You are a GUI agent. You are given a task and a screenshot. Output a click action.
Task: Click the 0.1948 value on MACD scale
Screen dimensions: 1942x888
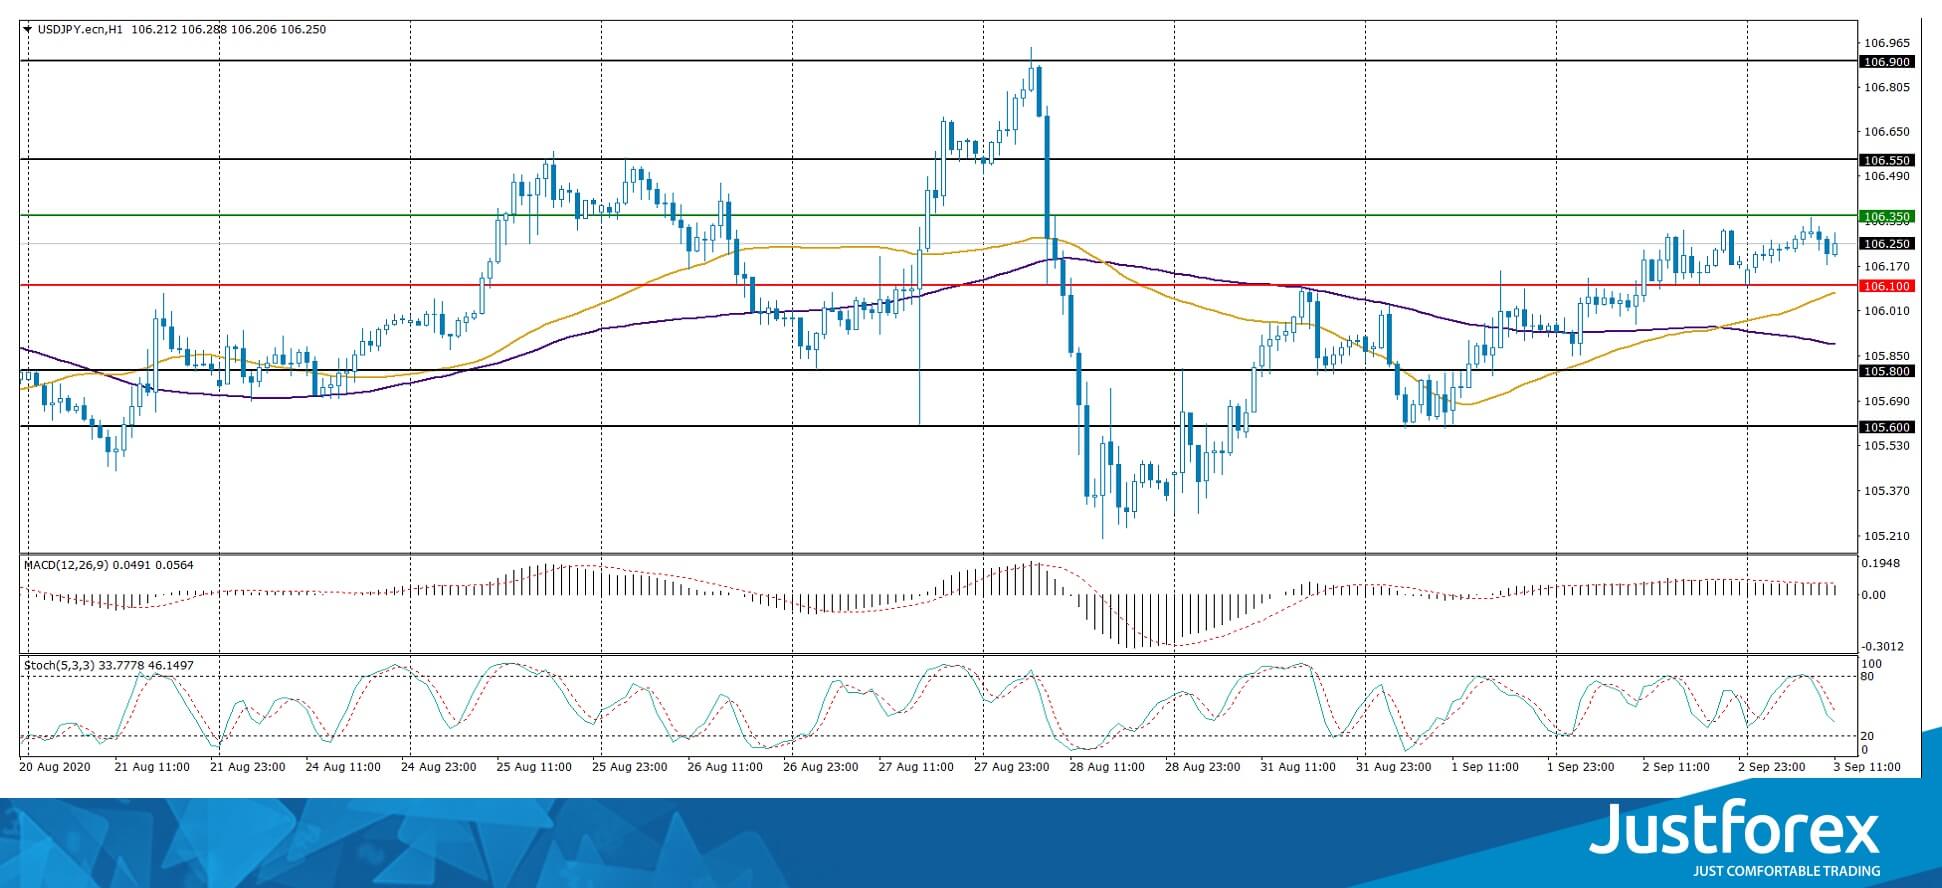1880,563
